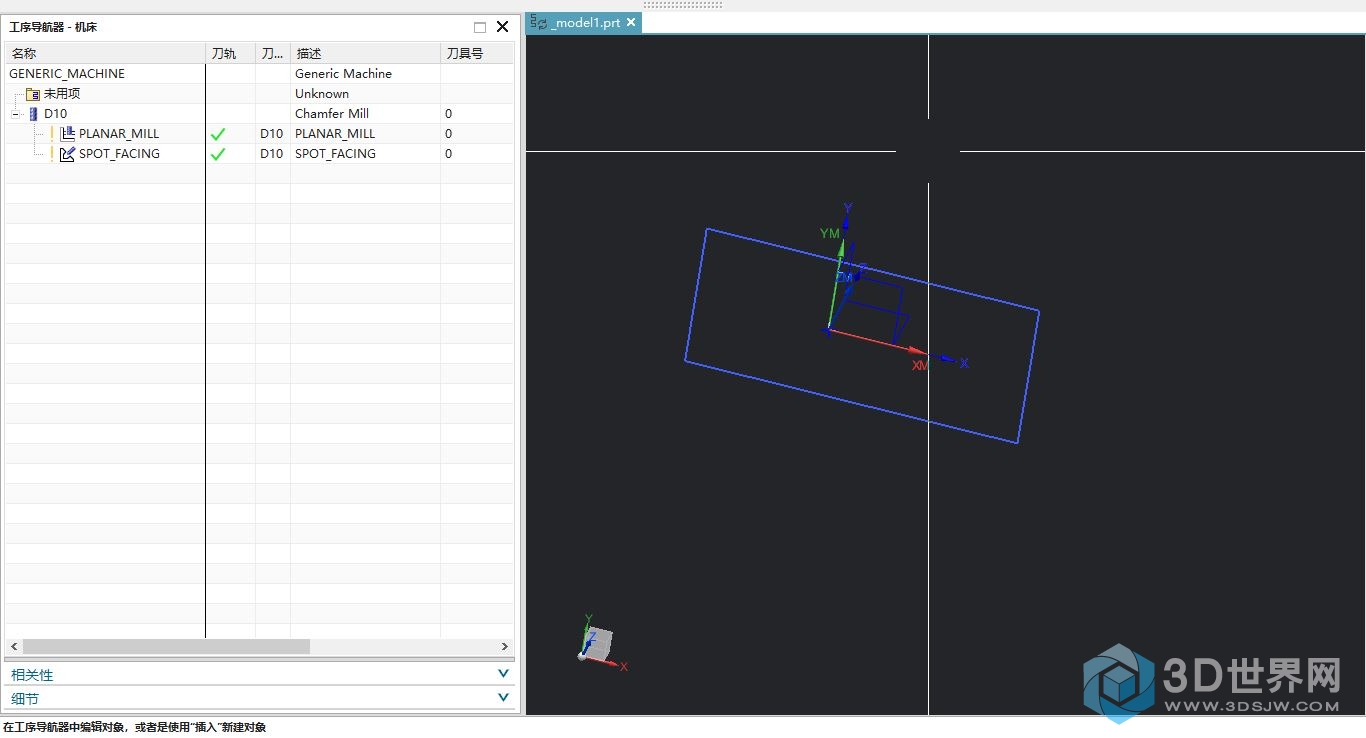The image size is (1366, 738).
Task: Expand the 相关性 section
Action: coord(503,674)
